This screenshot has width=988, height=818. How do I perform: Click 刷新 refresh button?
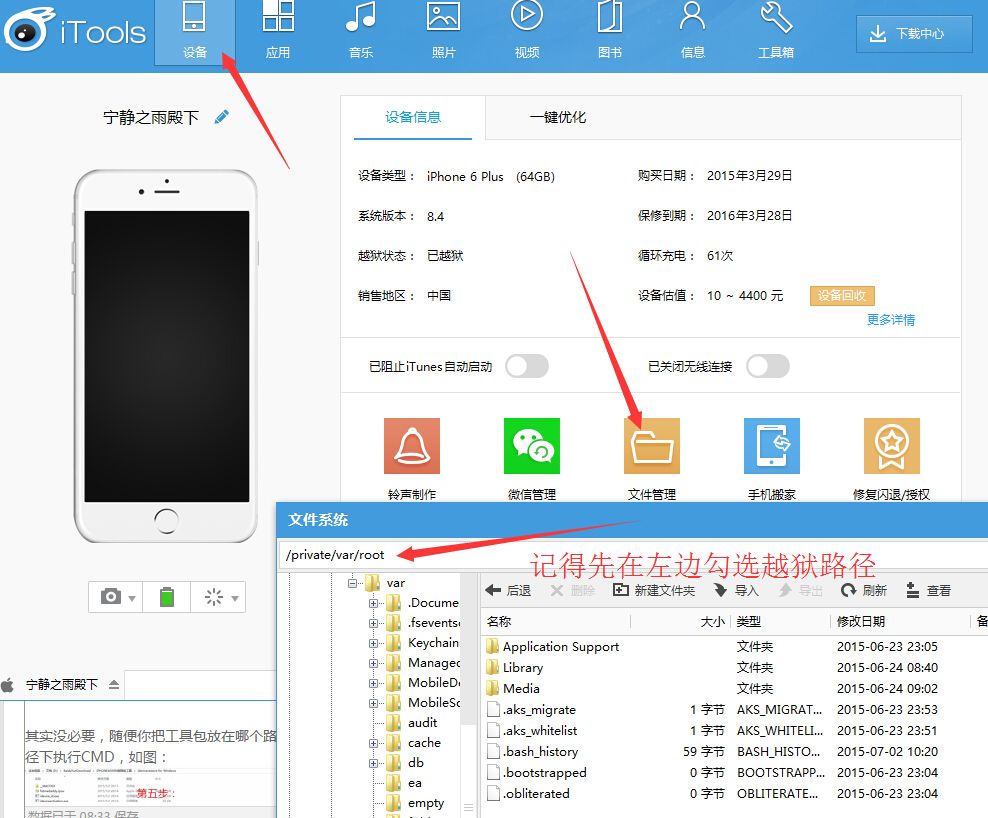(x=864, y=590)
